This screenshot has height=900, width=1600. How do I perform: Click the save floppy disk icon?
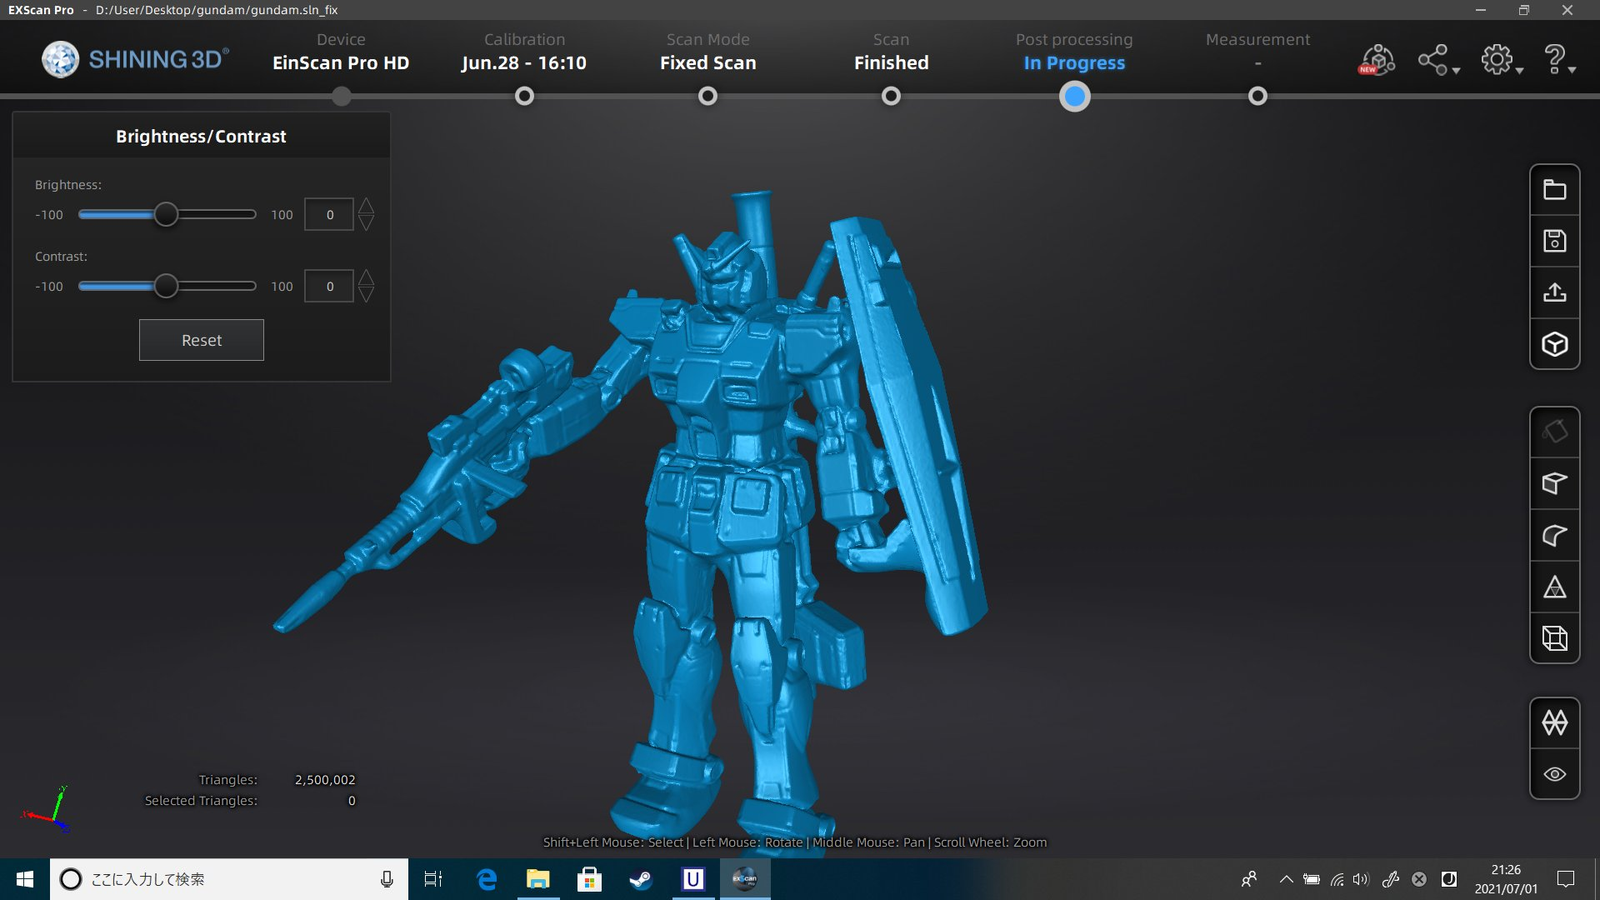click(1554, 241)
